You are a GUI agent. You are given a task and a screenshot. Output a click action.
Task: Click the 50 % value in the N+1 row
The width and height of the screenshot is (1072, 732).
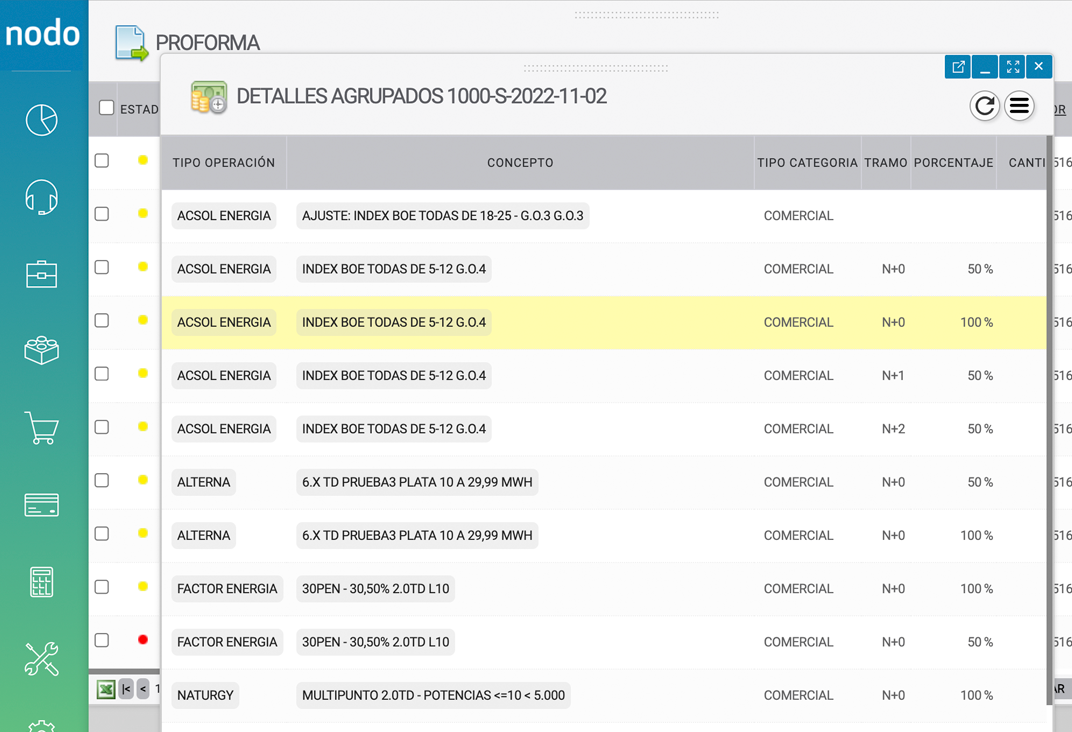tap(980, 376)
